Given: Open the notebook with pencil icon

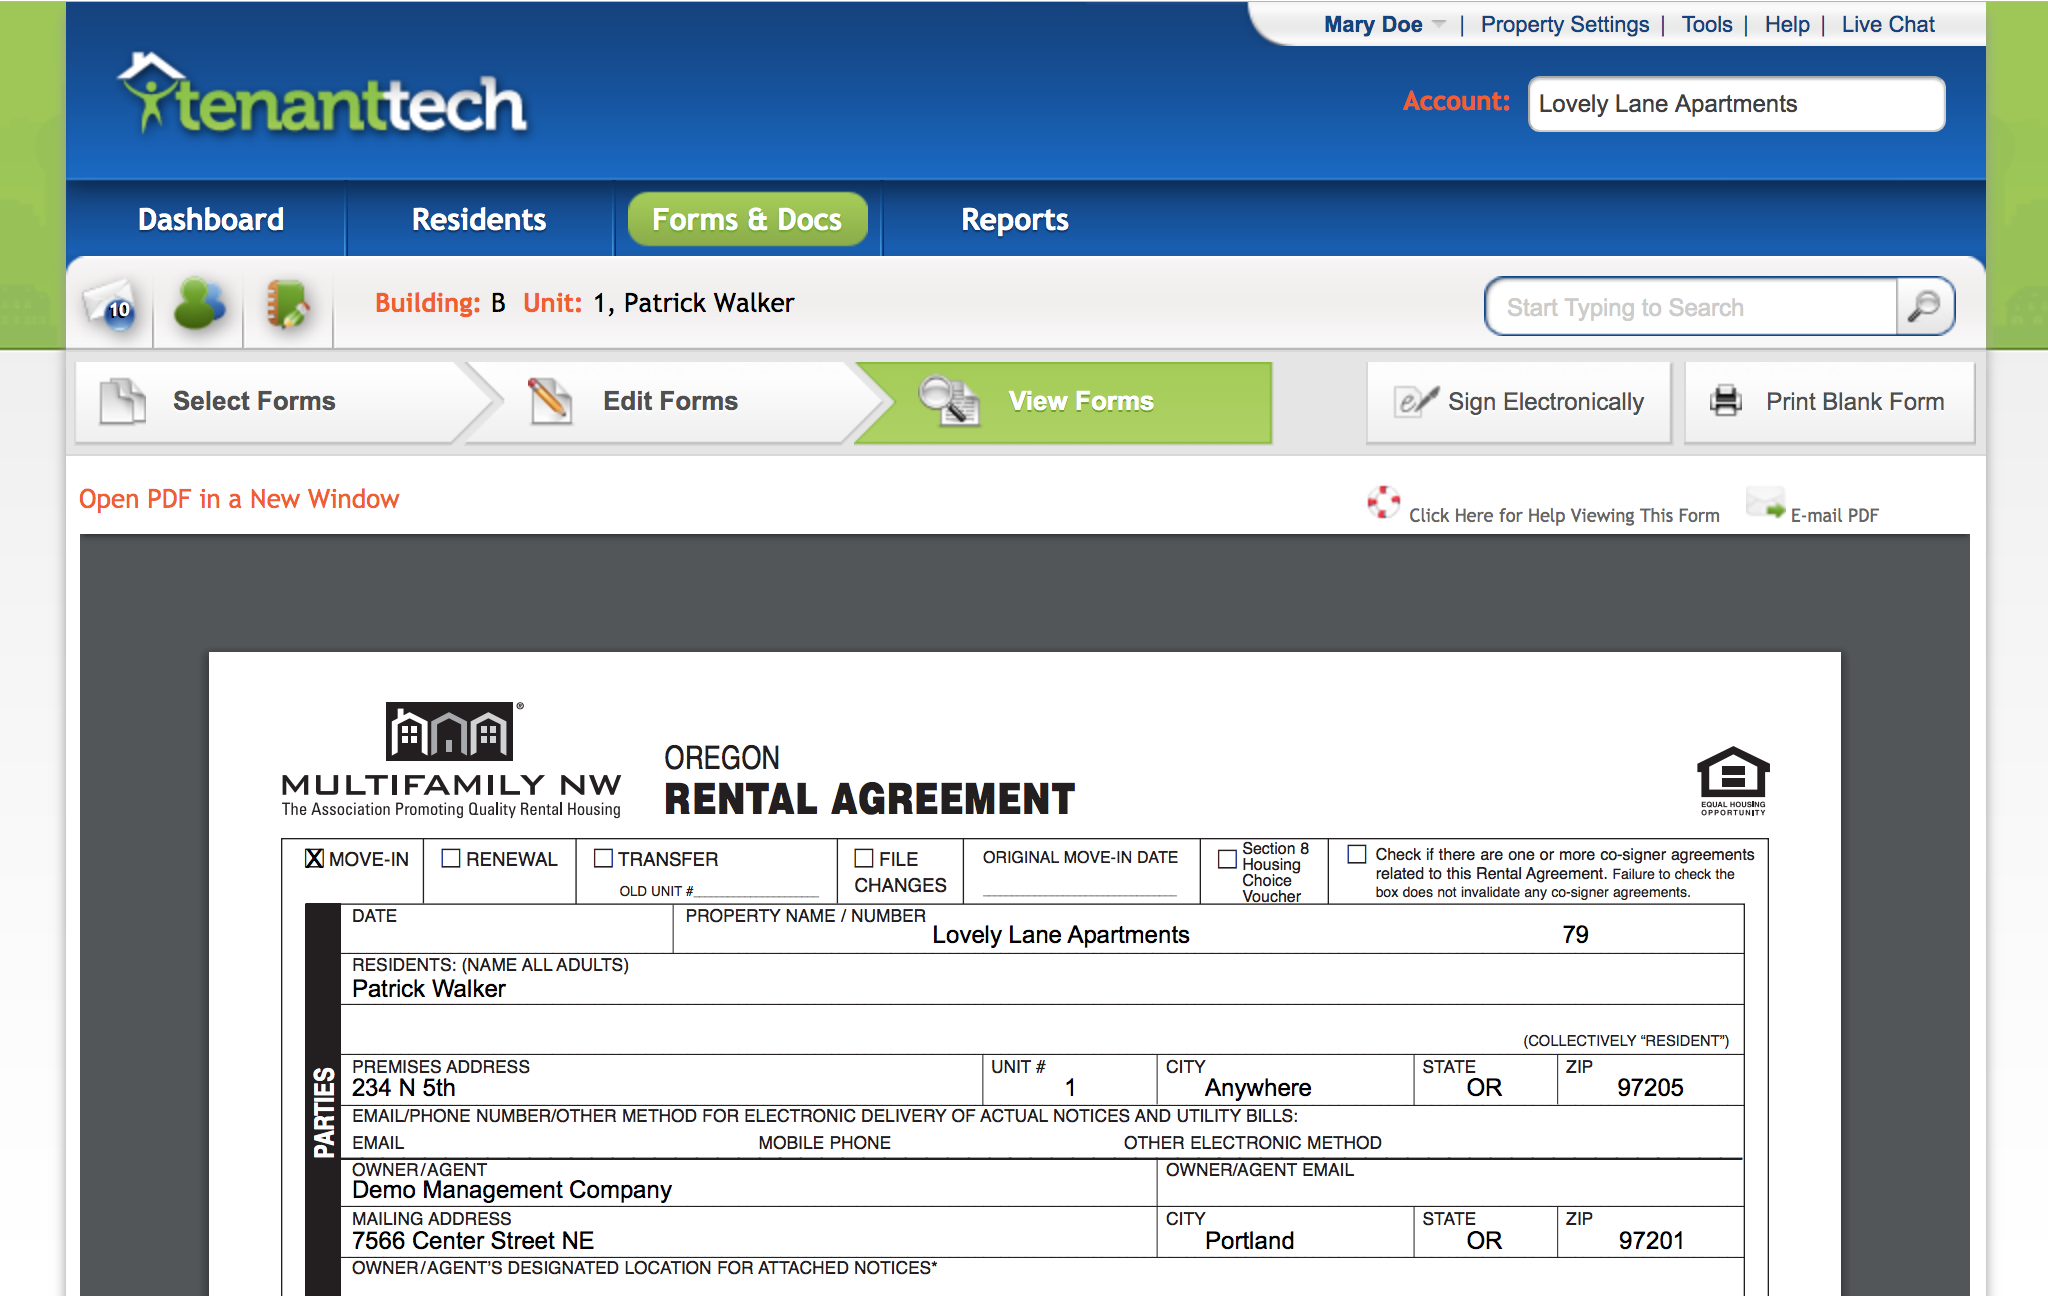Looking at the screenshot, I should pyautogui.click(x=287, y=304).
